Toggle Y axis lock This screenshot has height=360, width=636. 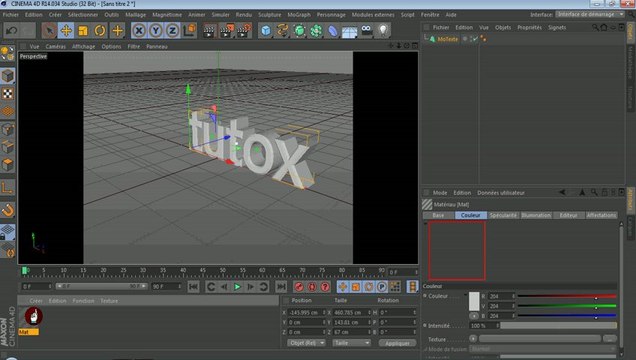tap(156, 30)
